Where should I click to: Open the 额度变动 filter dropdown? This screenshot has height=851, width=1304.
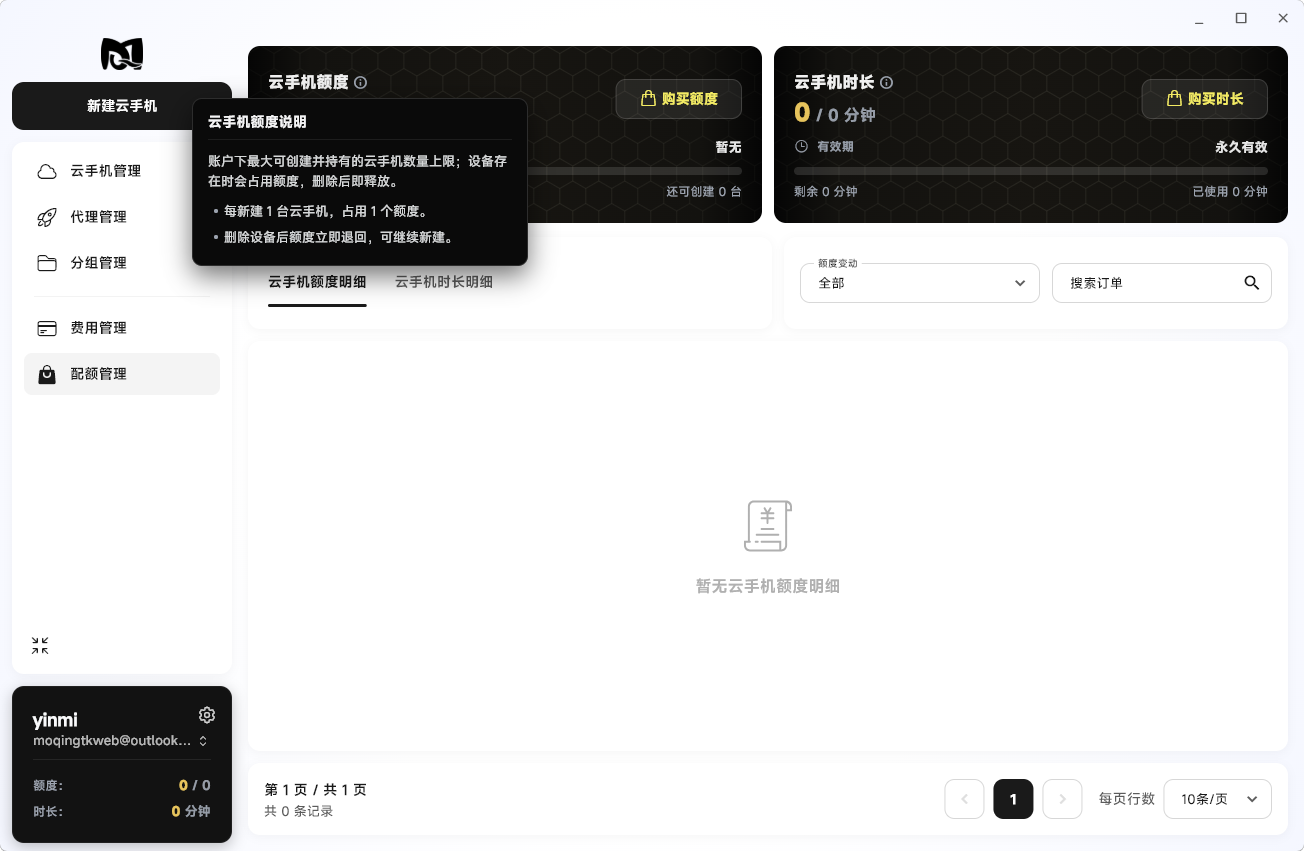(x=920, y=283)
